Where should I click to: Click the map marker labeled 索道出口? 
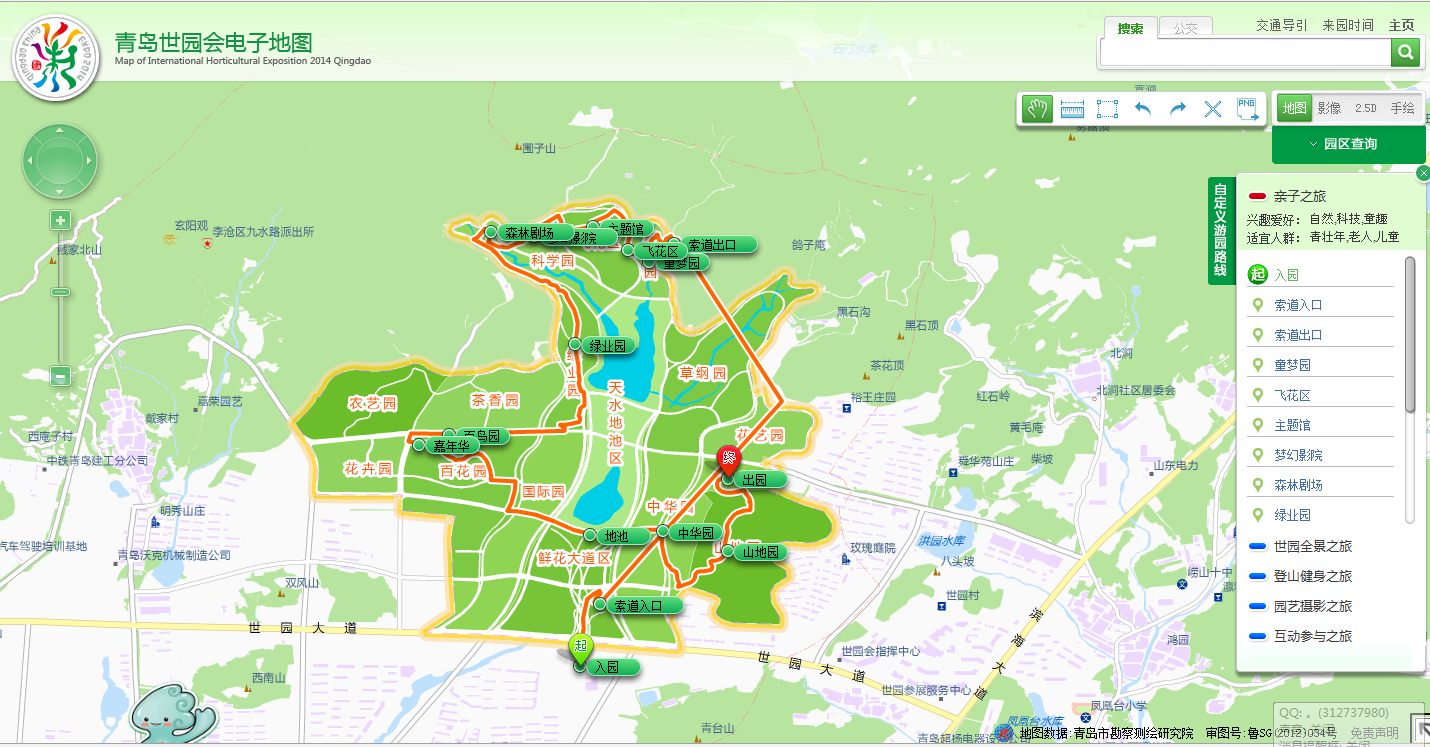(x=711, y=244)
